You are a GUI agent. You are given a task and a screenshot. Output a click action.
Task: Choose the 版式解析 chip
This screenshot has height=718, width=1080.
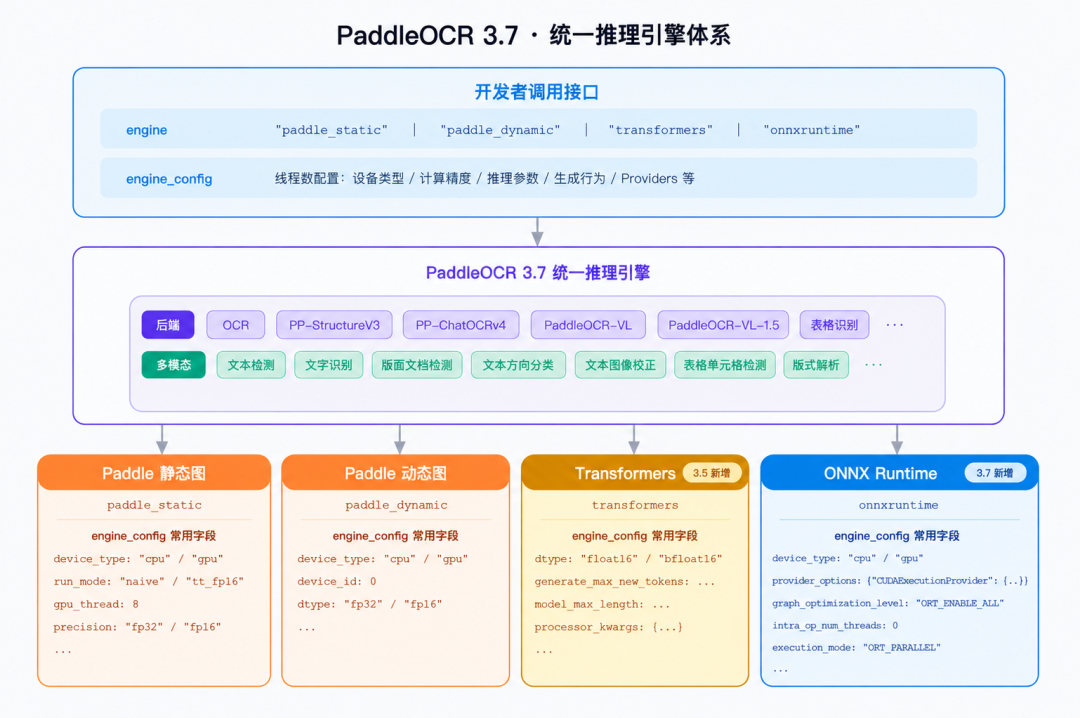816,365
